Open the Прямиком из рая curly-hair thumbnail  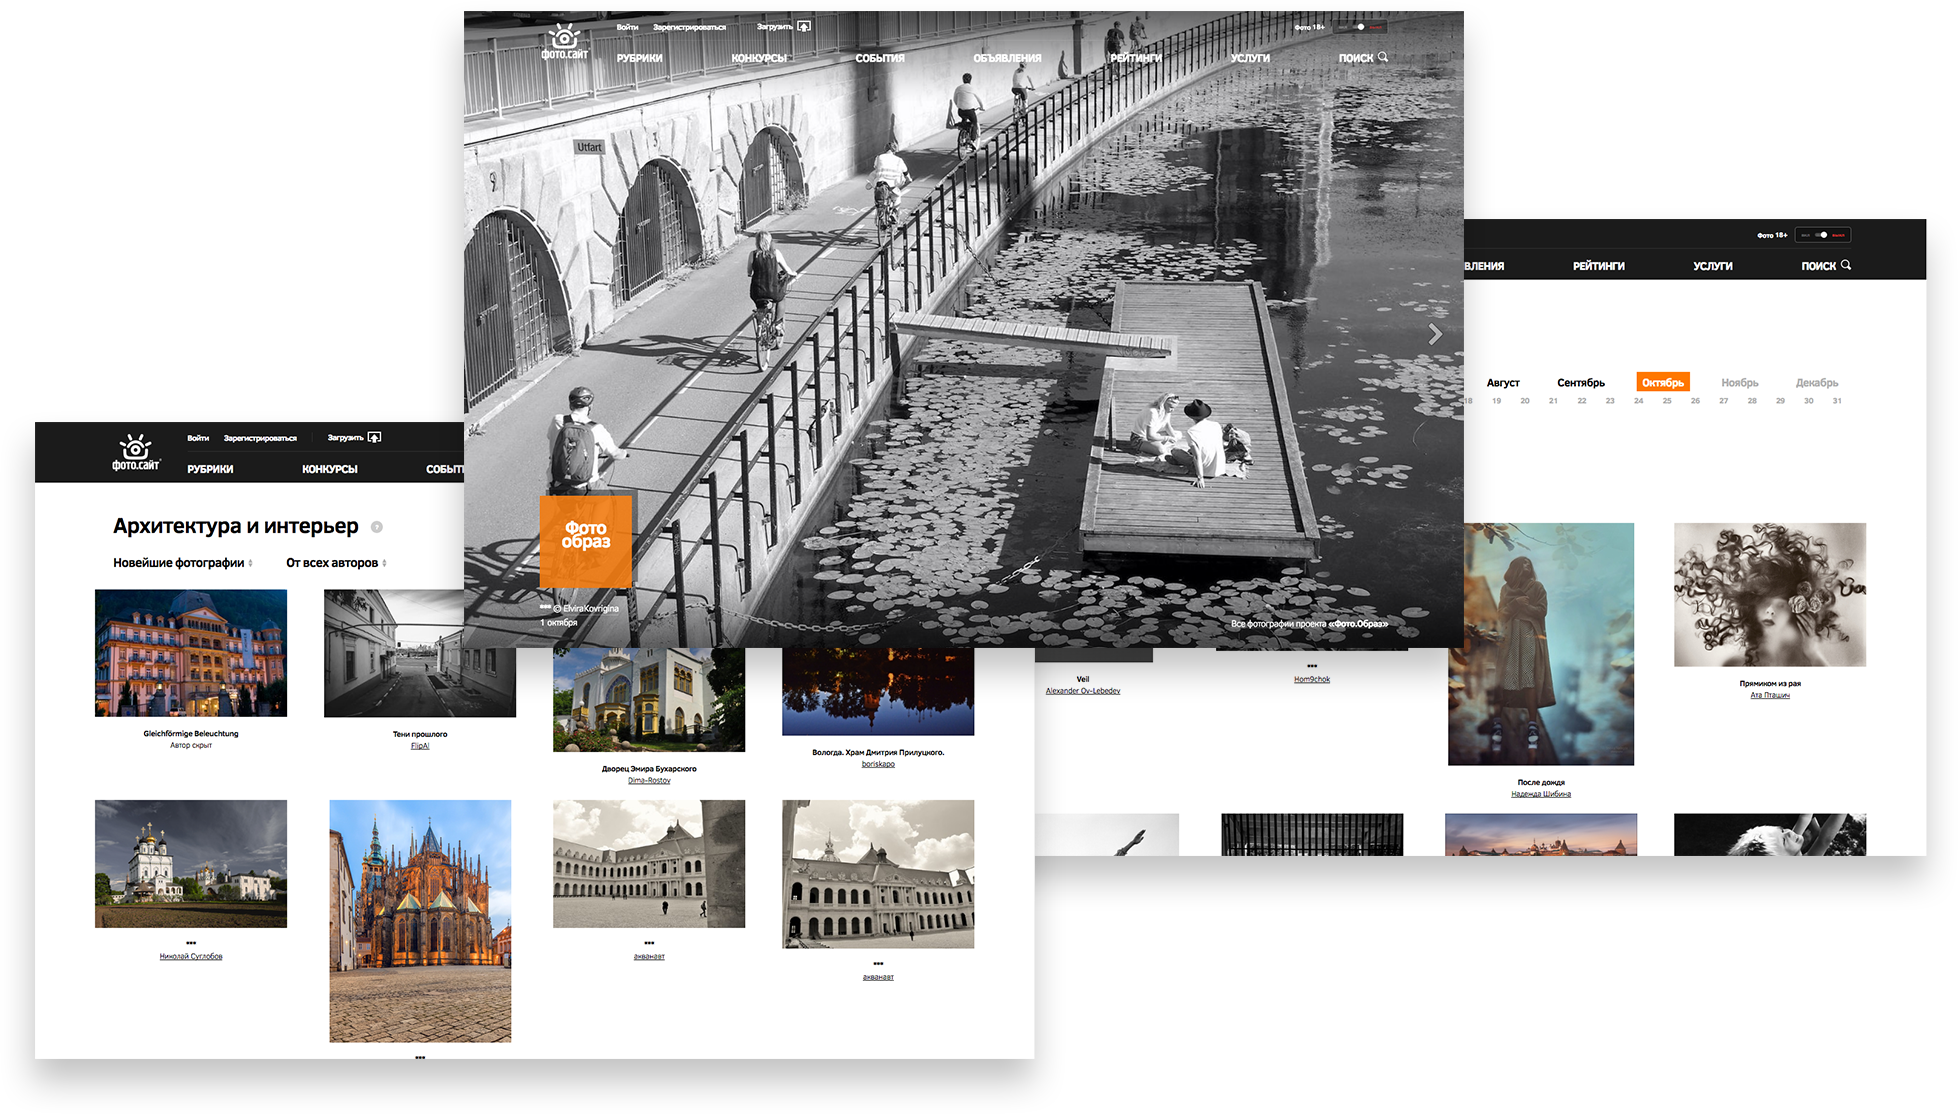coord(1770,595)
